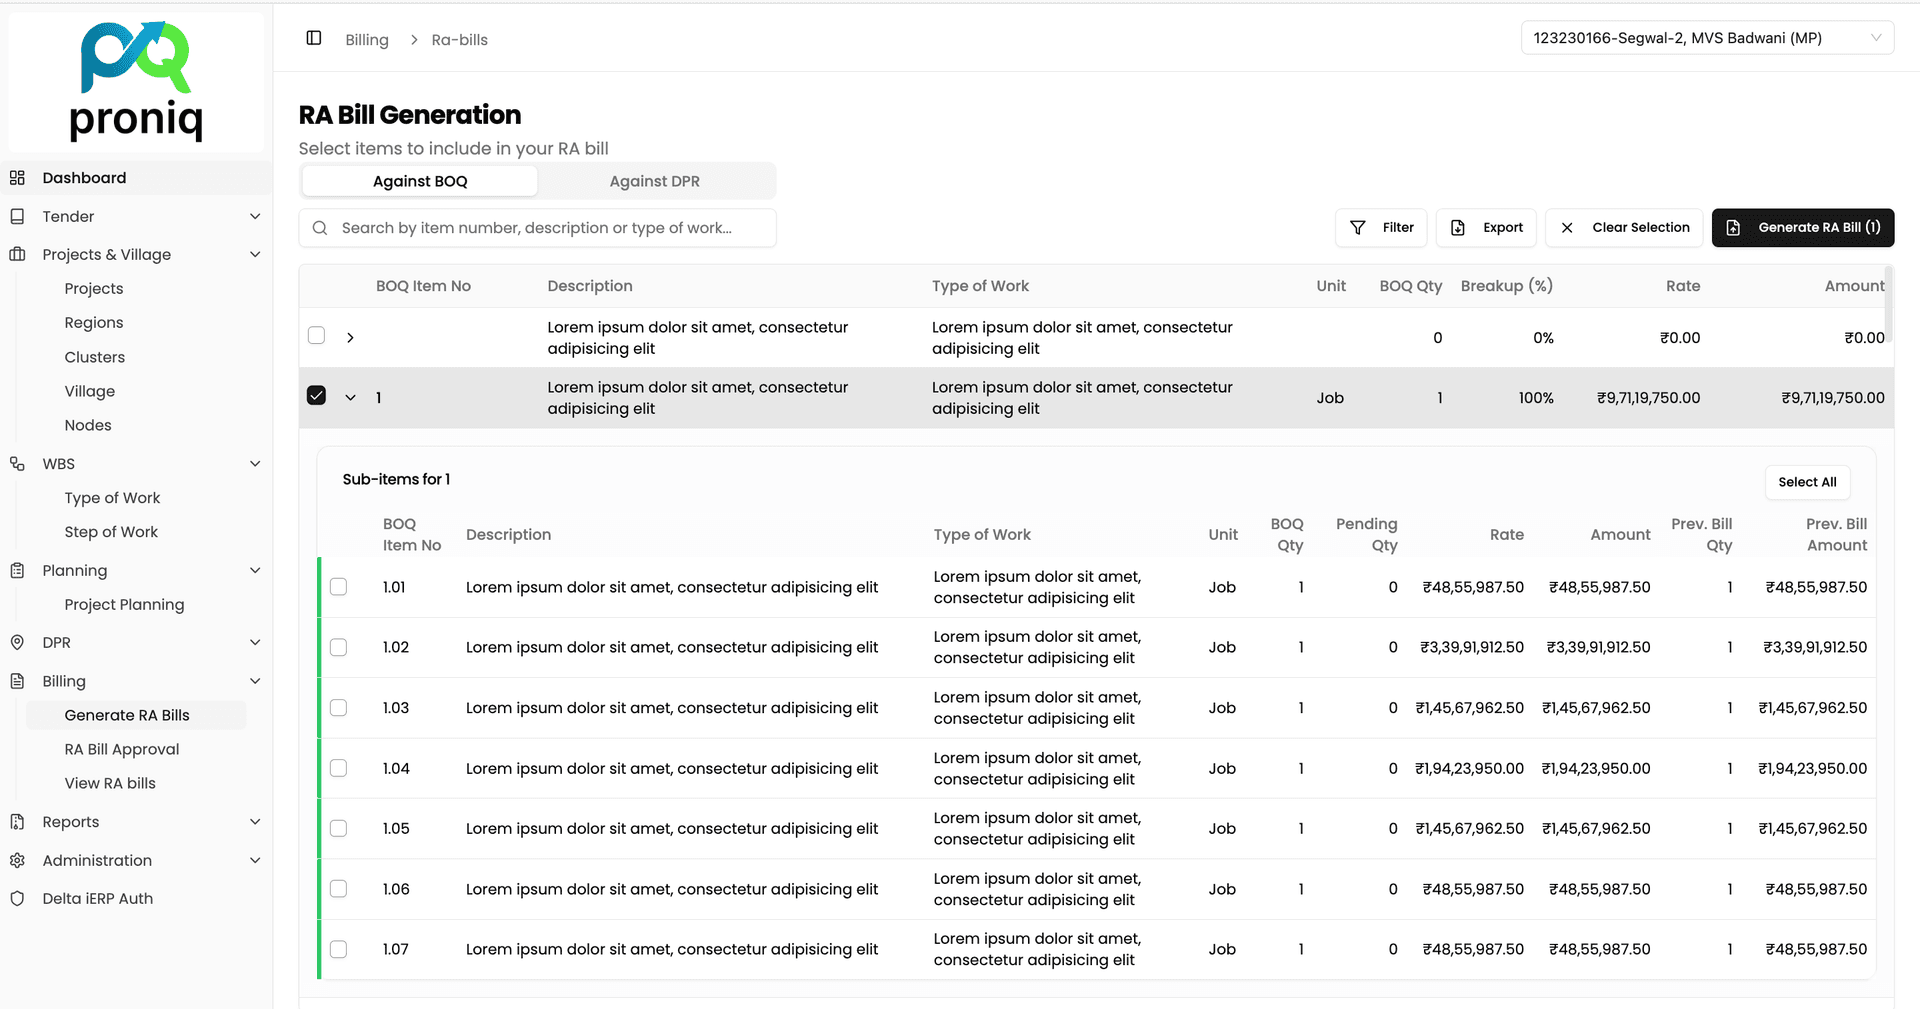This screenshot has height=1009, width=1920.
Task: Open the project selector dropdown
Action: tap(1706, 38)
